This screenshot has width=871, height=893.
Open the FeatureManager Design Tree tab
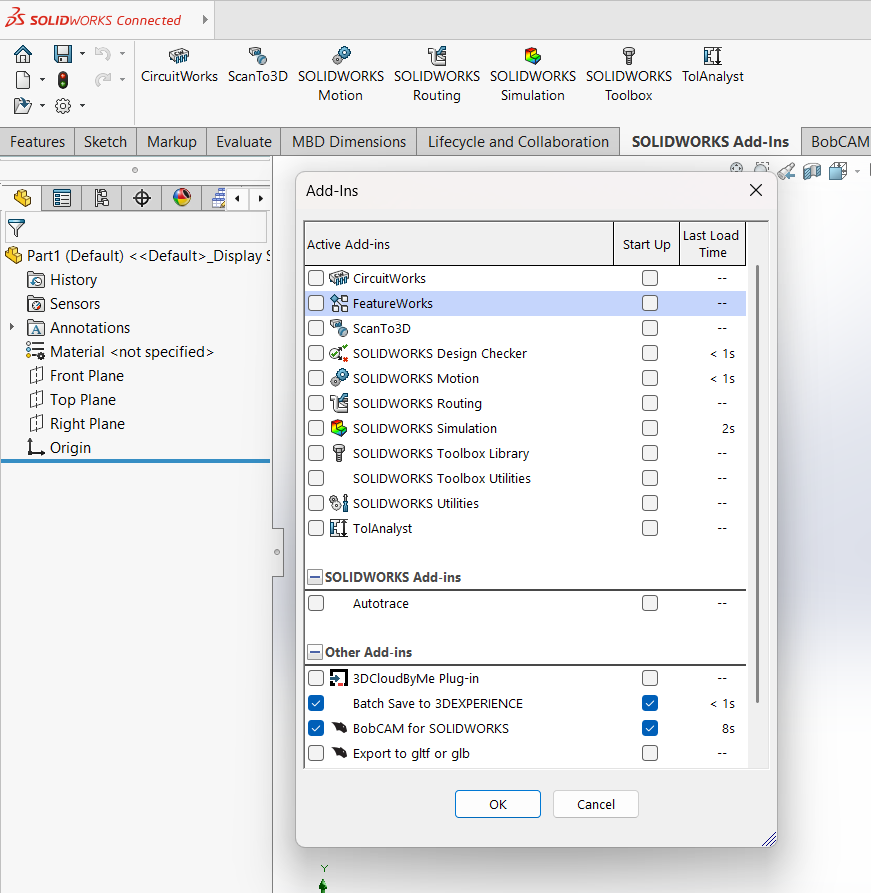pyautogui.click(x=22, y=198)
